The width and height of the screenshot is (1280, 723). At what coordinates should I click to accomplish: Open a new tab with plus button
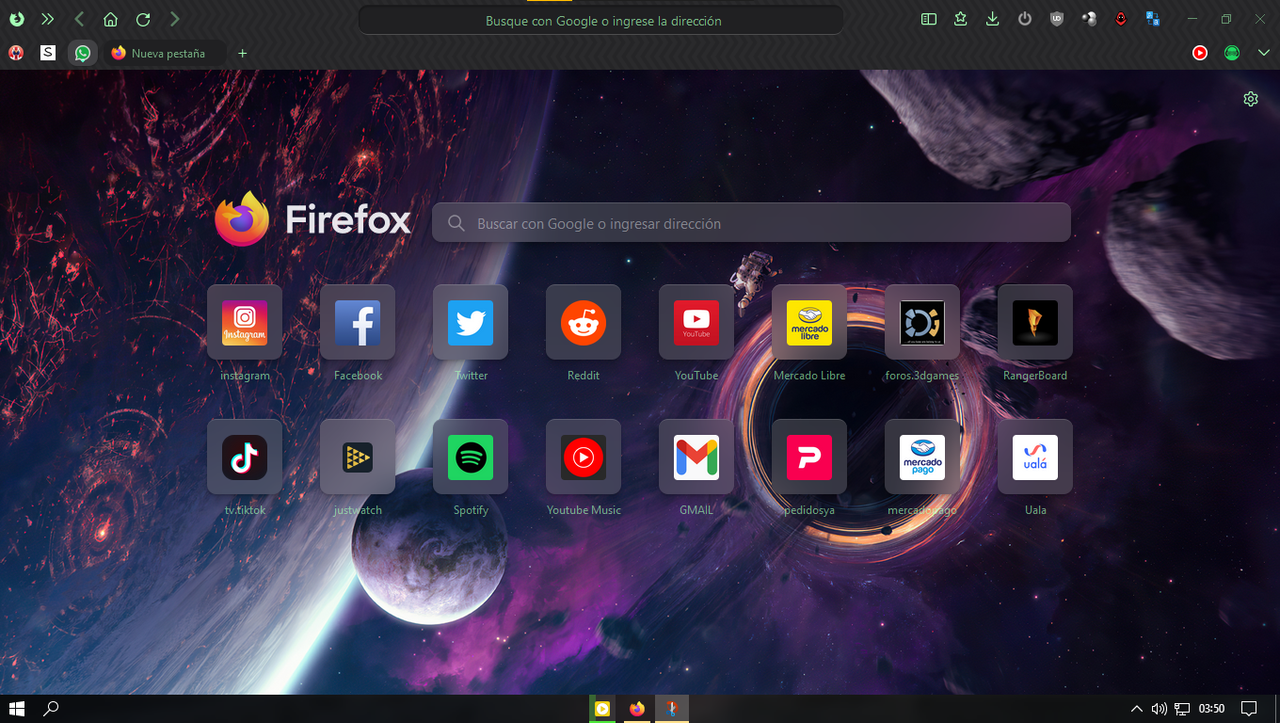point(242,53)
